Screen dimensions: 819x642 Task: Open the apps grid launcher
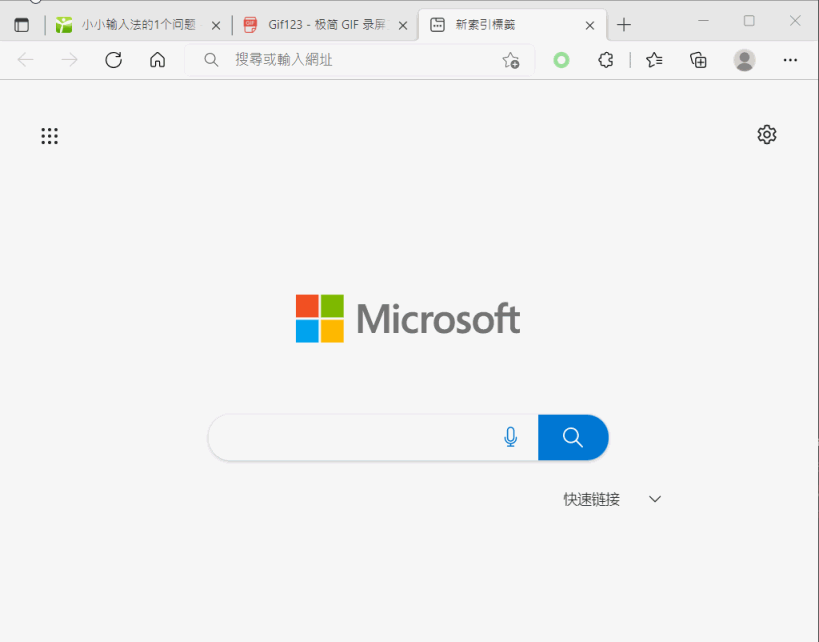point(50,136)
